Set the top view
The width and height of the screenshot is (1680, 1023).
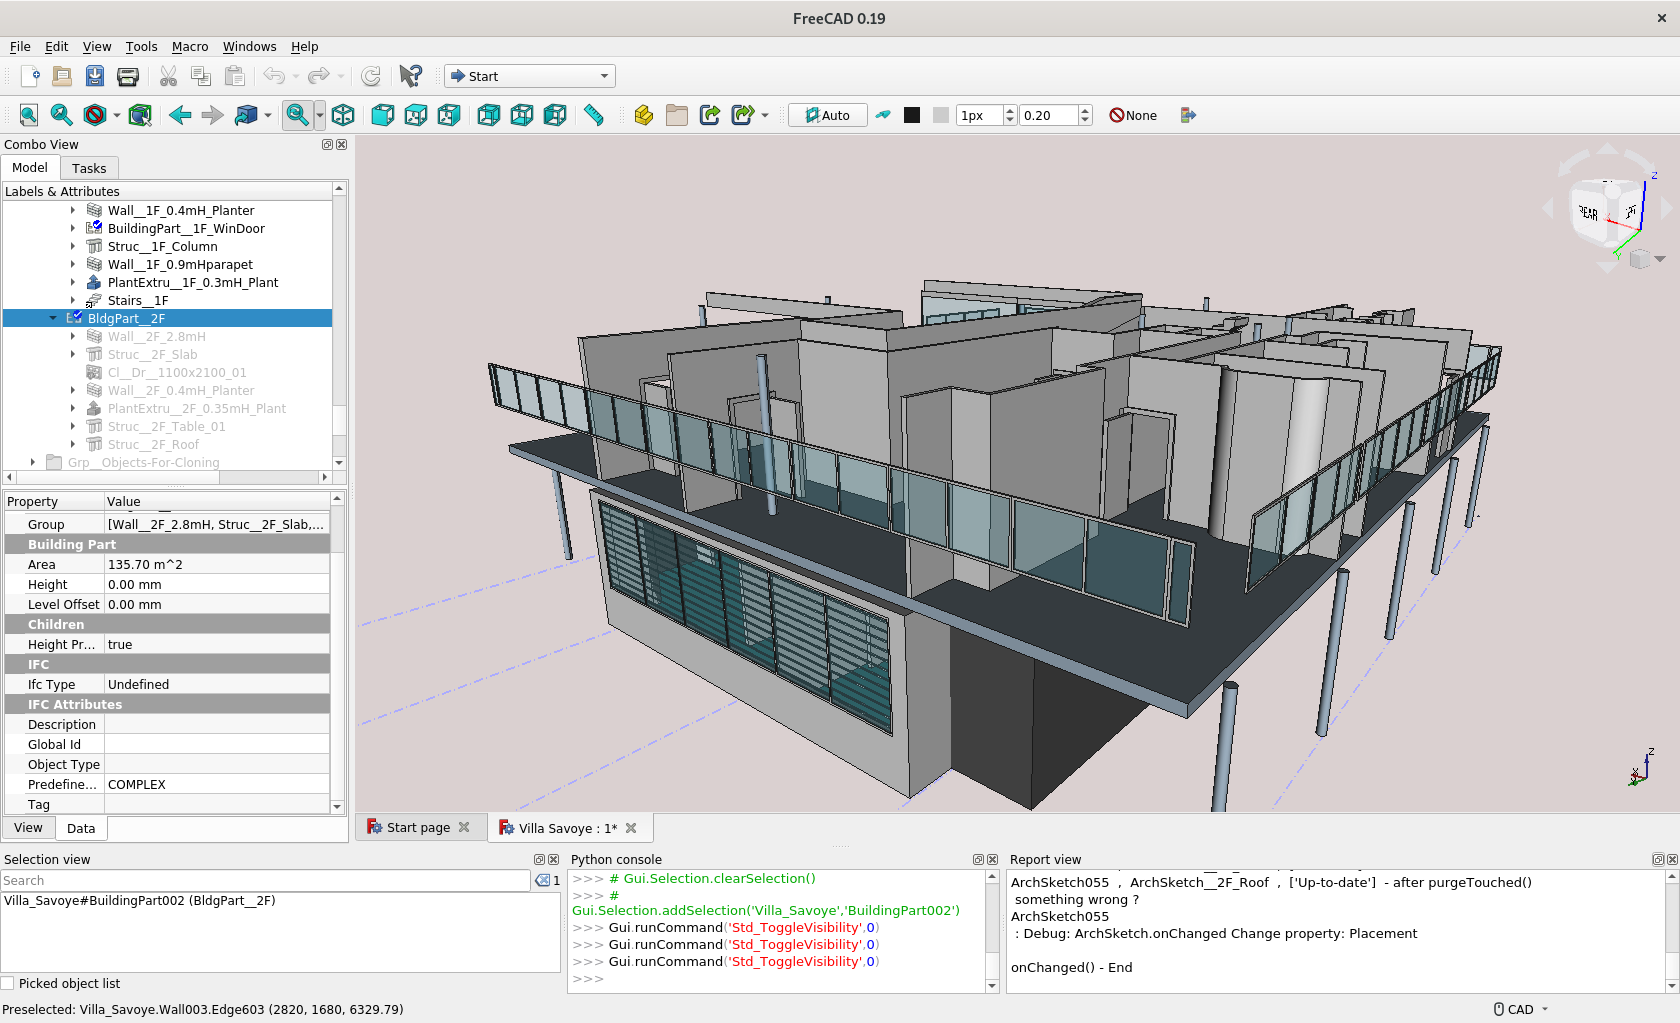[x=416, y=115]
